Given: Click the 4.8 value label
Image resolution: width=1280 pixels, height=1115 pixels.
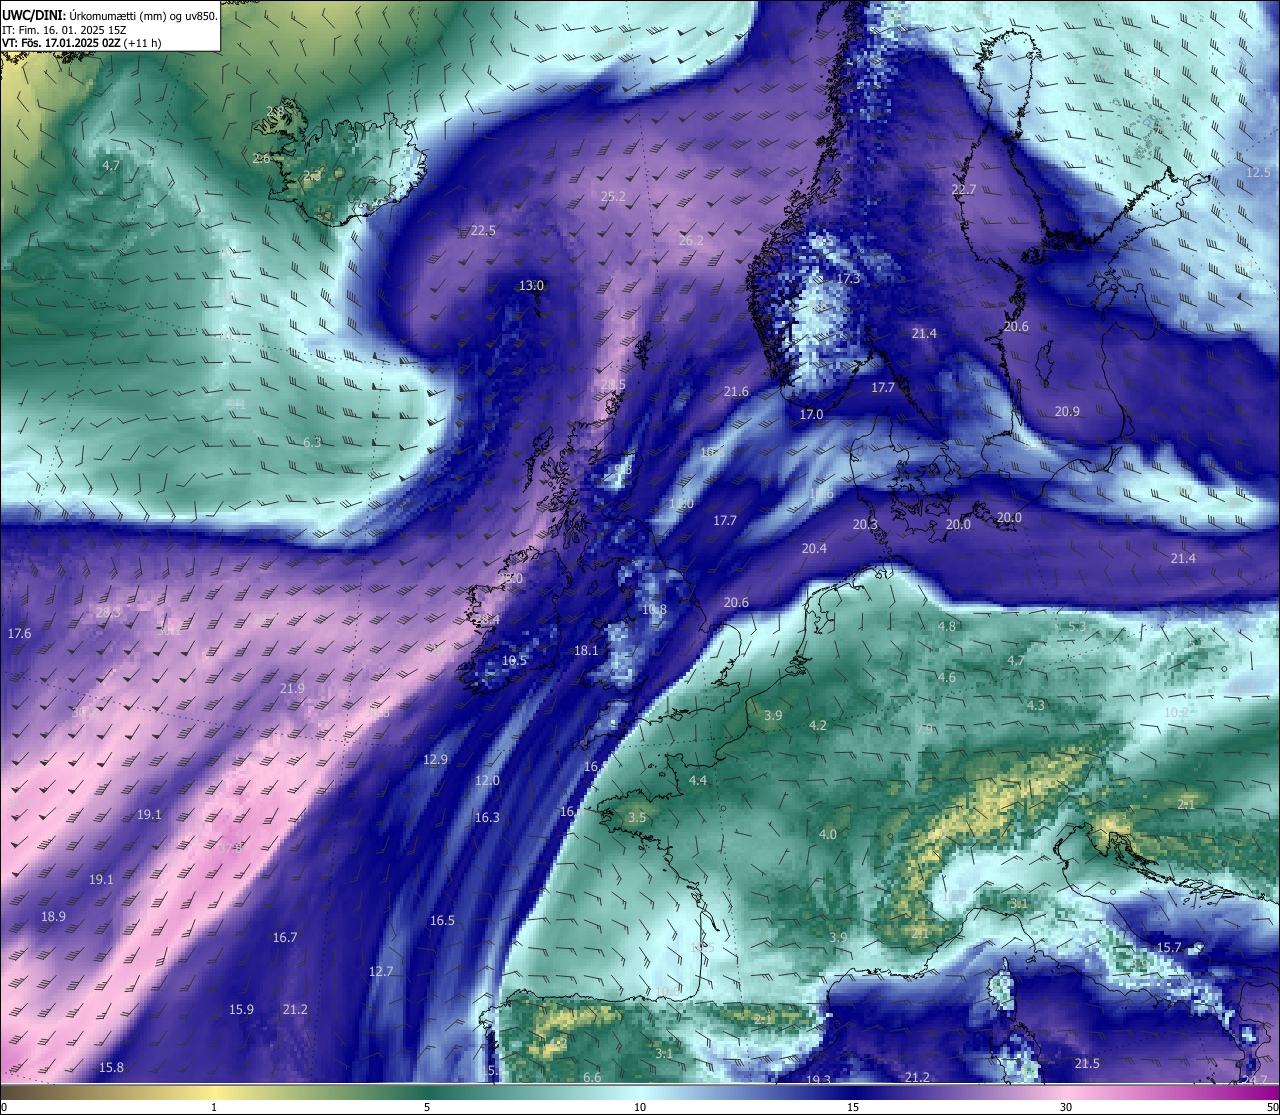Looking at the screenshot, I should pyautogui.click(x=946, y=627).
